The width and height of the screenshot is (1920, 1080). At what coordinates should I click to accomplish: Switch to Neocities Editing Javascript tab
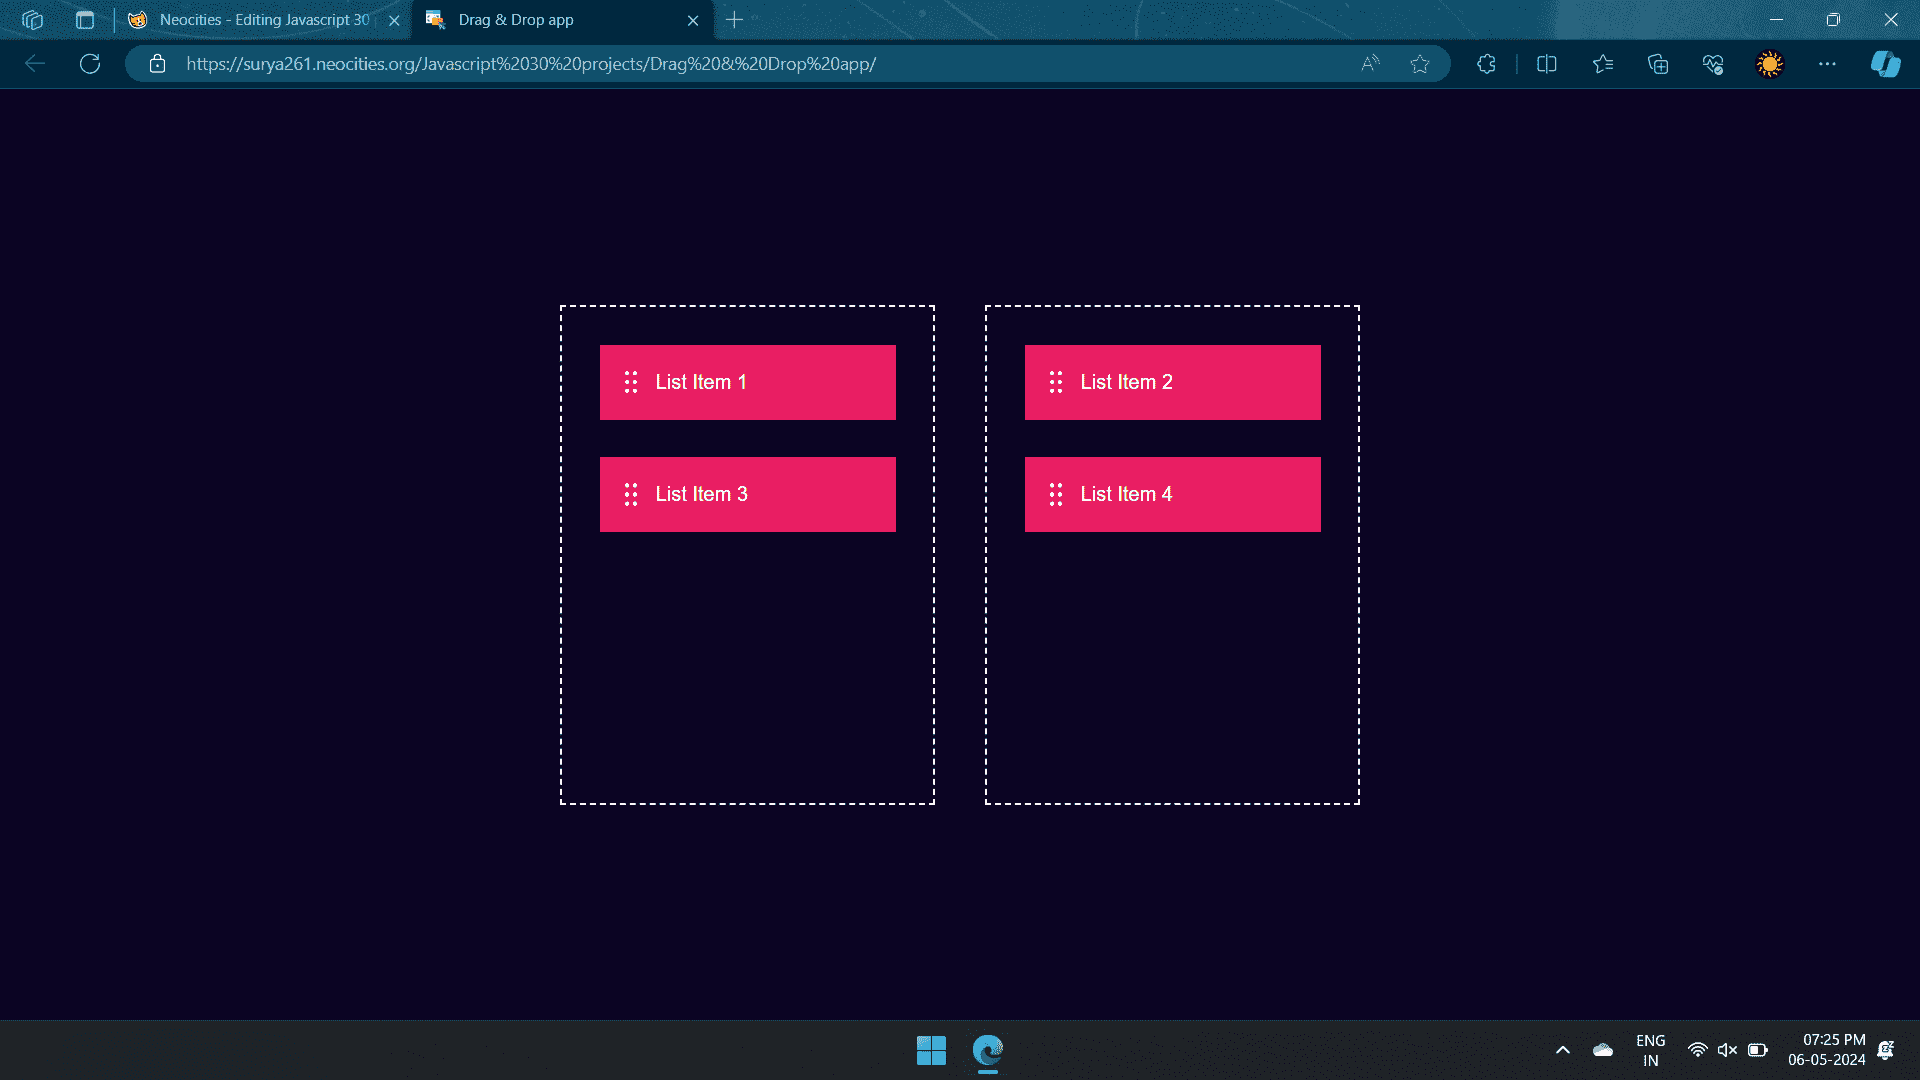262,20
